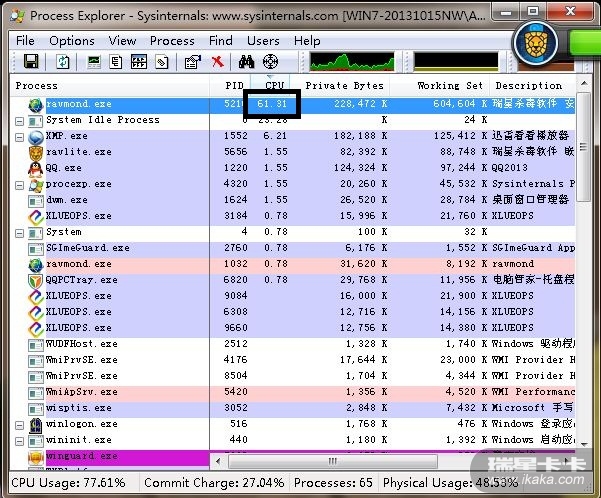Click the QQ.exe penguin icon
The width and height of the screenshot is (601, 498).
point(36,169)
